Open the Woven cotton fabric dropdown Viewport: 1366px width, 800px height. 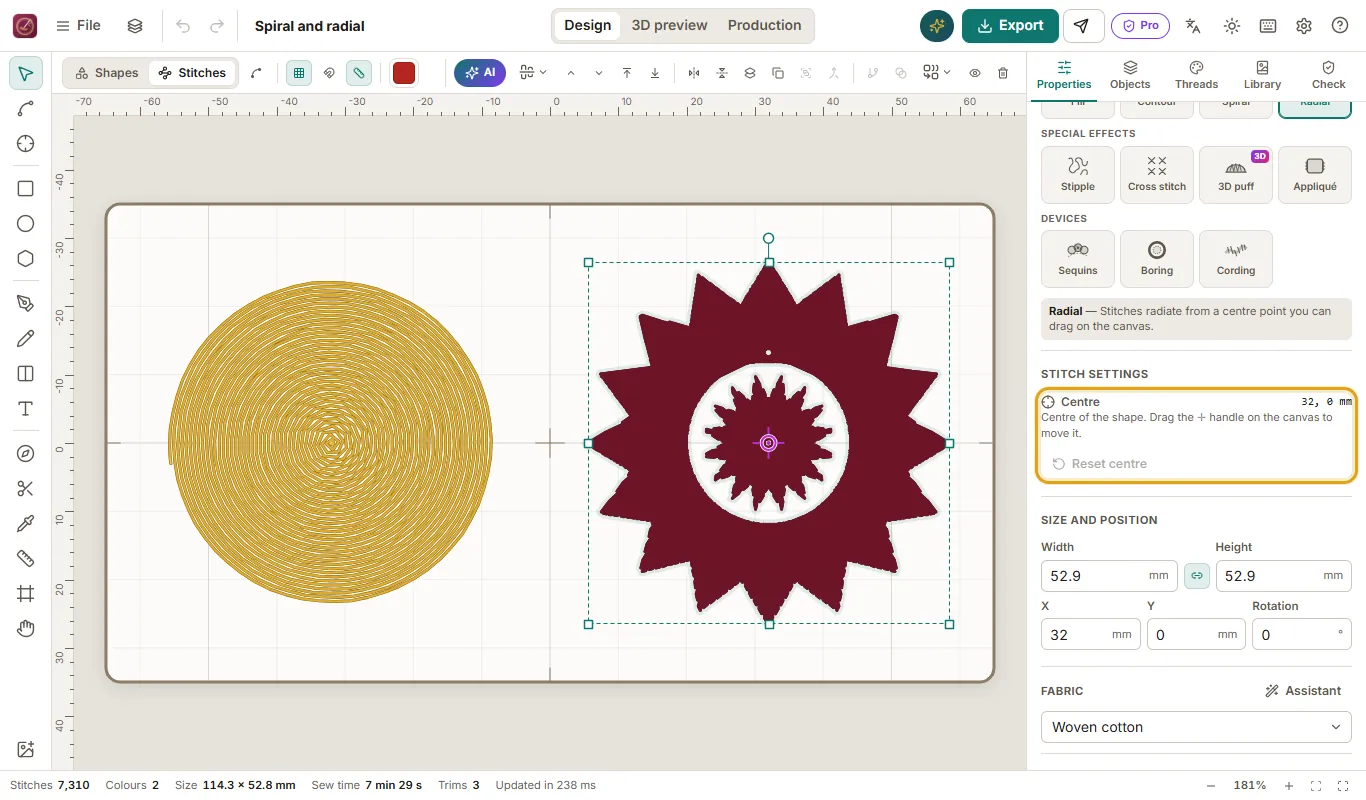coord(1196,727)
